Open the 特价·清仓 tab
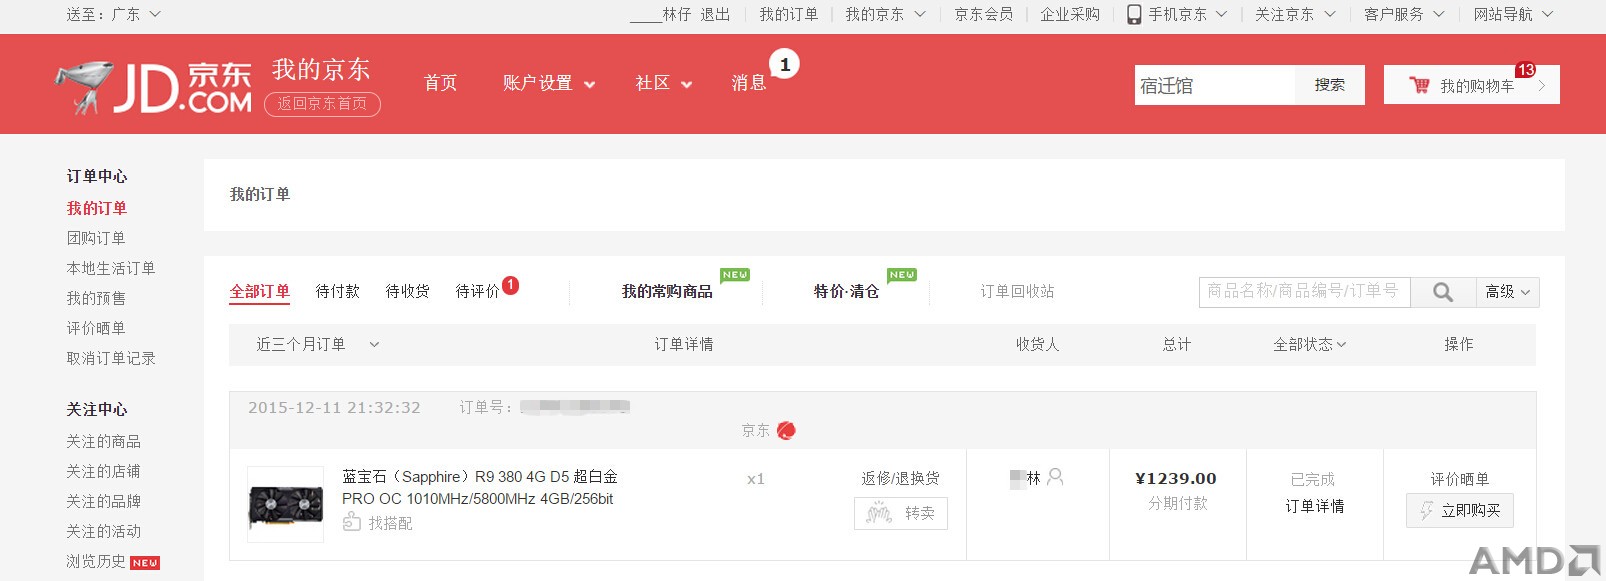The image size is (1606, 581). (846, 292)
